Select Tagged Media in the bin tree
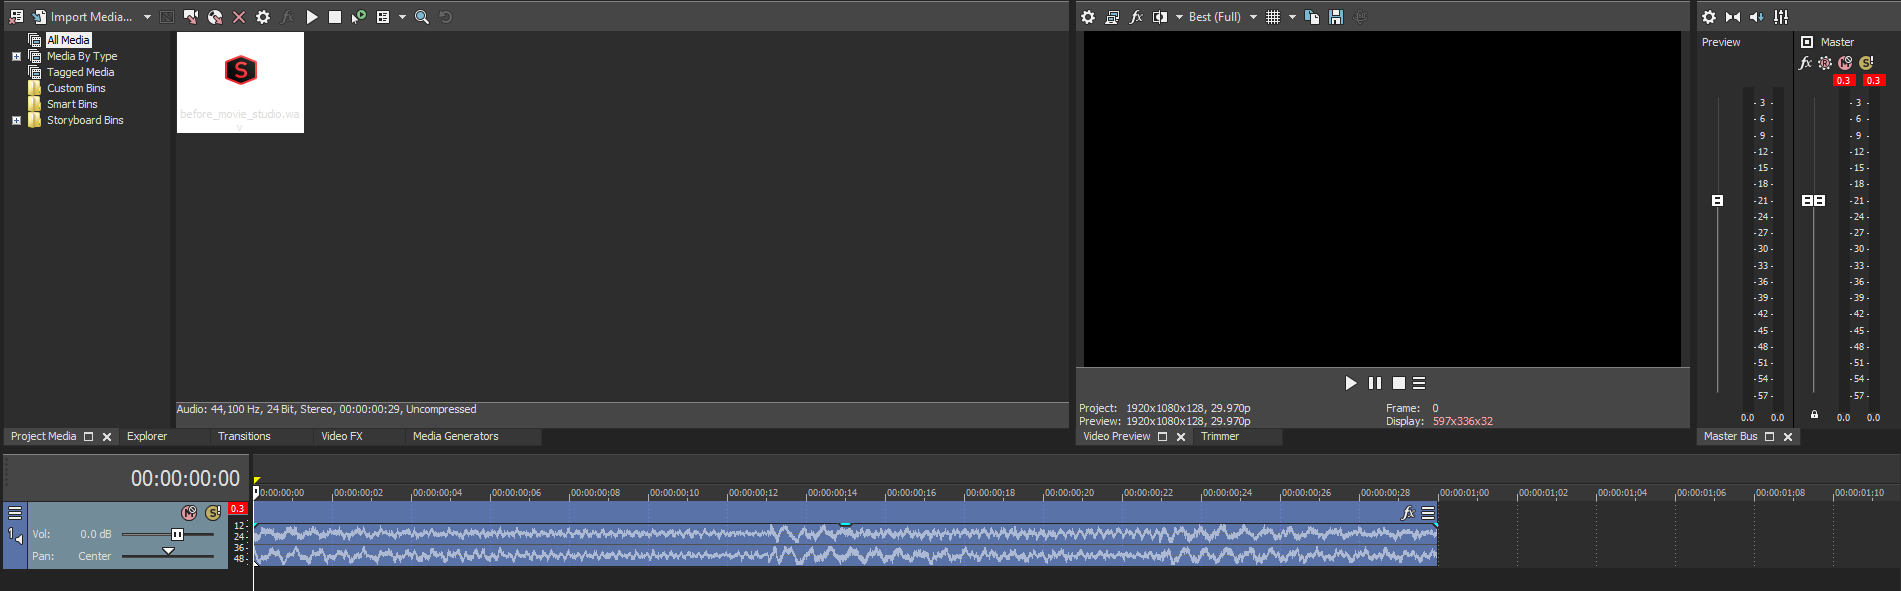Viewport: 1901px width, 591px height. (x=80, y=72)
